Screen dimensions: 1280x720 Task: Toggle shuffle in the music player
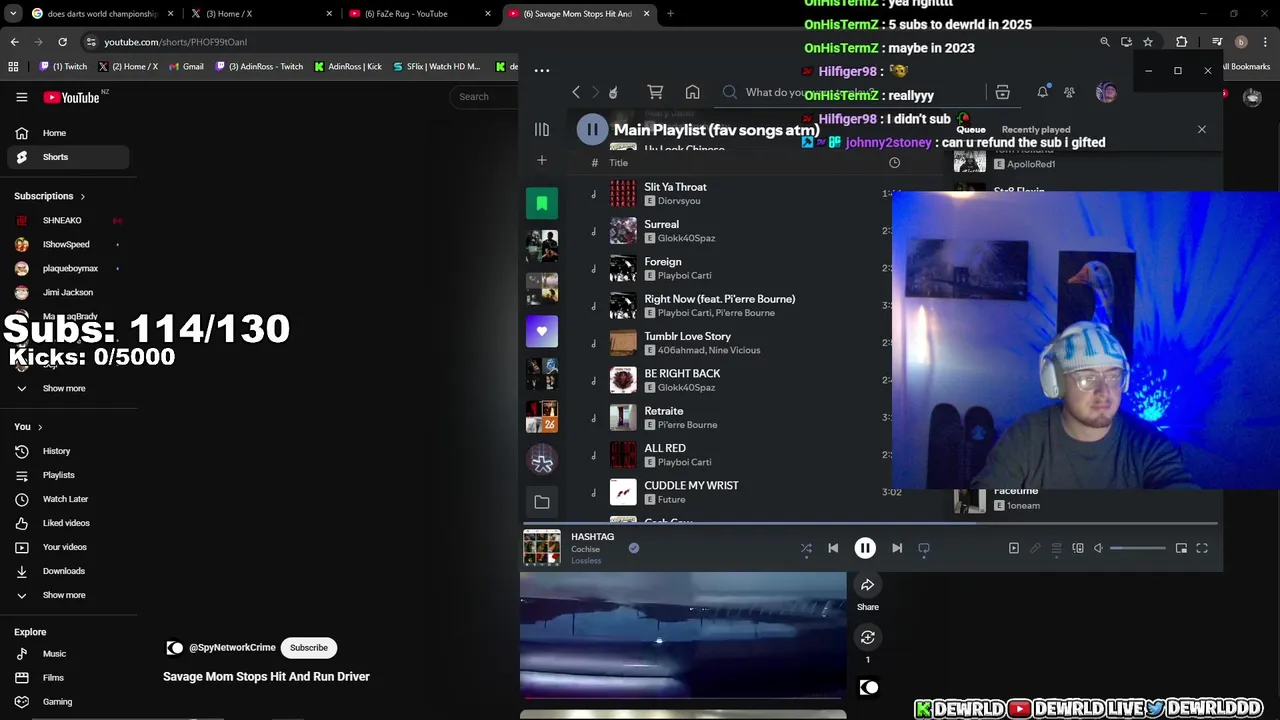coord(806,548)
